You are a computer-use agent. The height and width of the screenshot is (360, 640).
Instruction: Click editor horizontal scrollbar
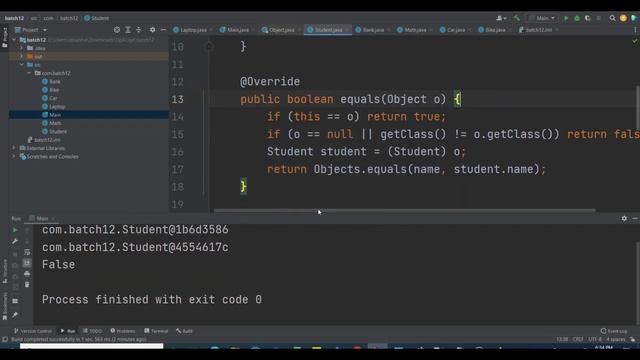(404, 211)
